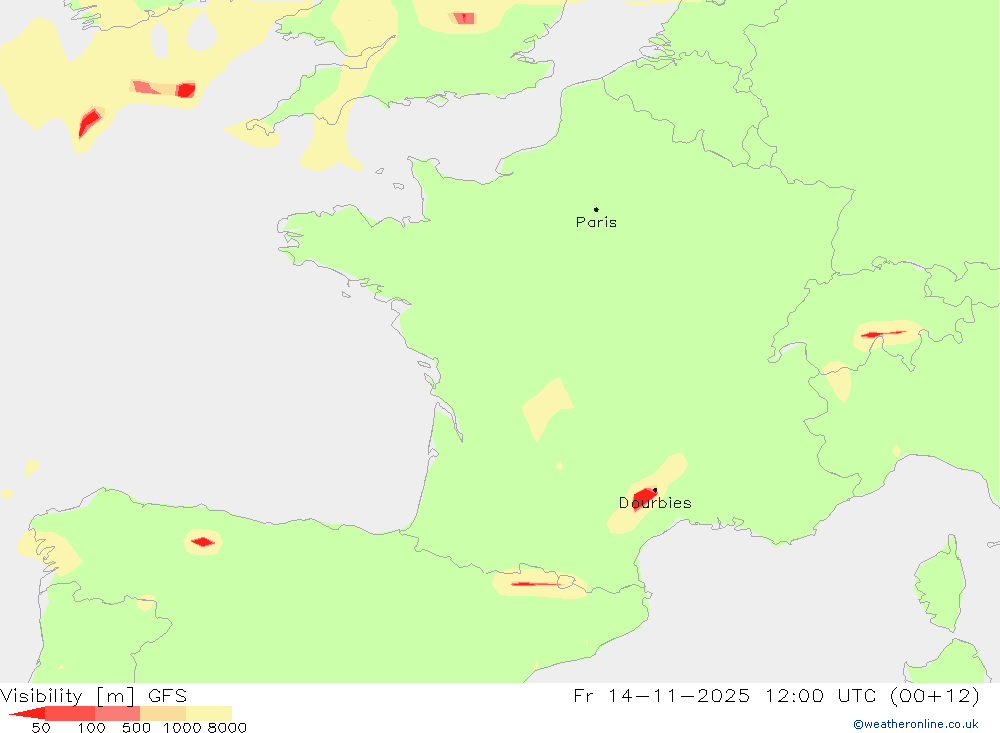Click the legend value '500'
Image resolution: width=1000 pixels, height=733 pixels.
tap(136, 728)
